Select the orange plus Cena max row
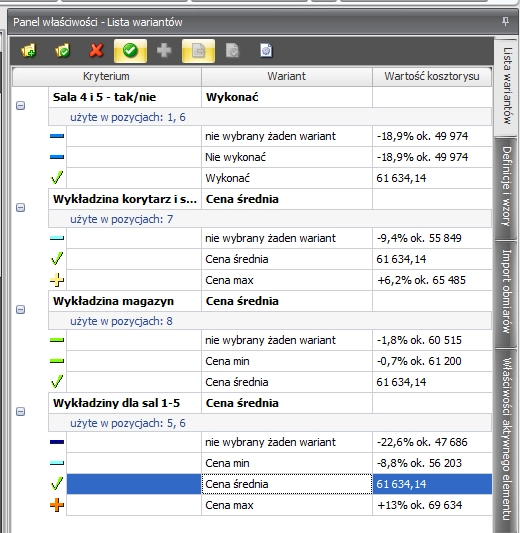This screenshot has width=520, height=533. point(270,505)
